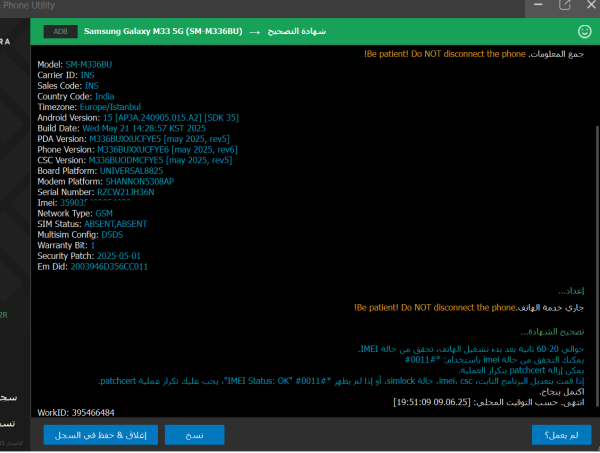Click the WorkID: 395466484 line
600x453 pixels.
[x=76, y=413]
